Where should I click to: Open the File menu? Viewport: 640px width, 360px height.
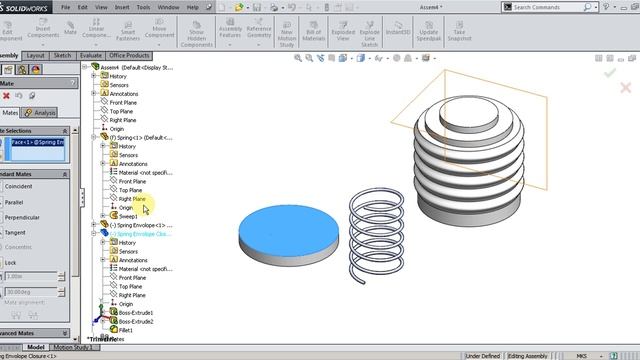(x=65, y=7)
